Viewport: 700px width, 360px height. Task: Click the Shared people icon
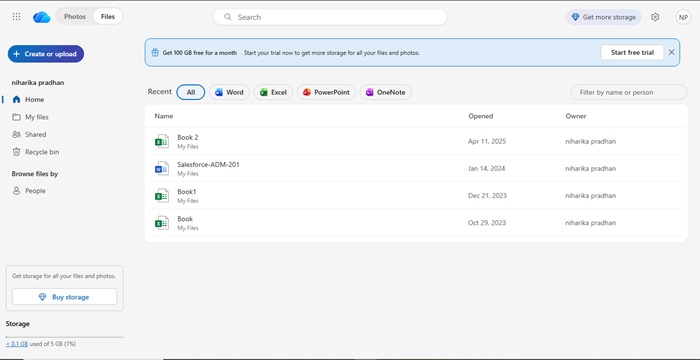(x=17, y=134)
